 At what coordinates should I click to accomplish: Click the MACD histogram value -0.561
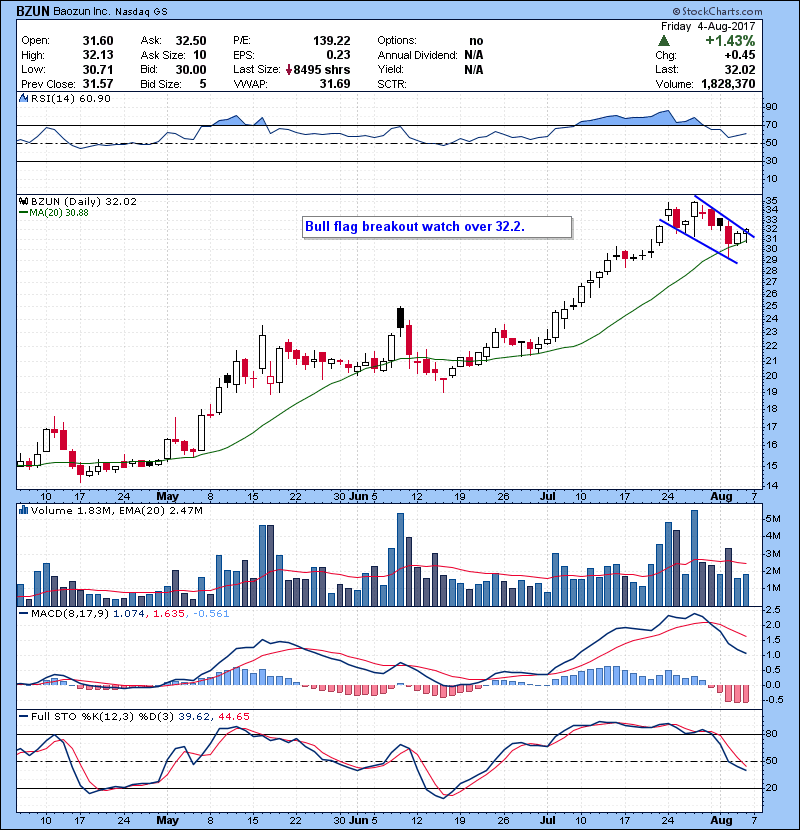pyautogui.click(x=211, y=614)
